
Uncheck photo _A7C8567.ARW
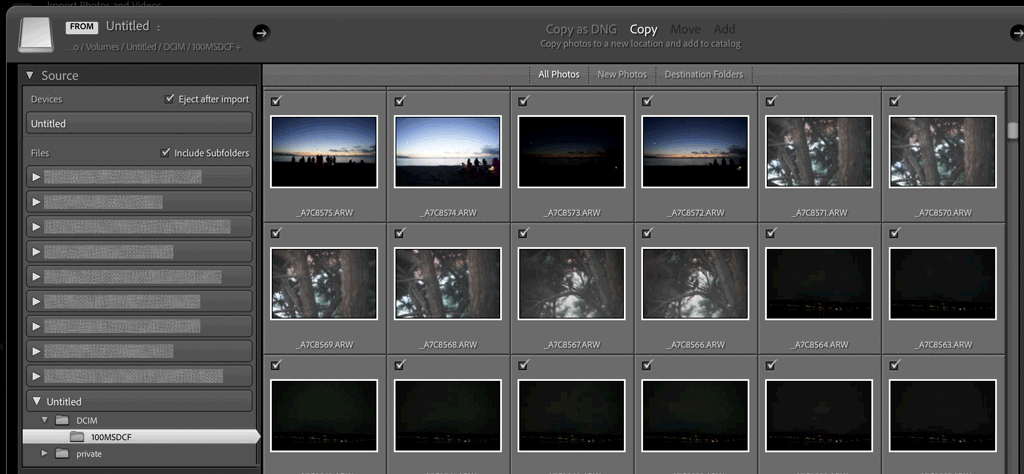coord(523,232)
